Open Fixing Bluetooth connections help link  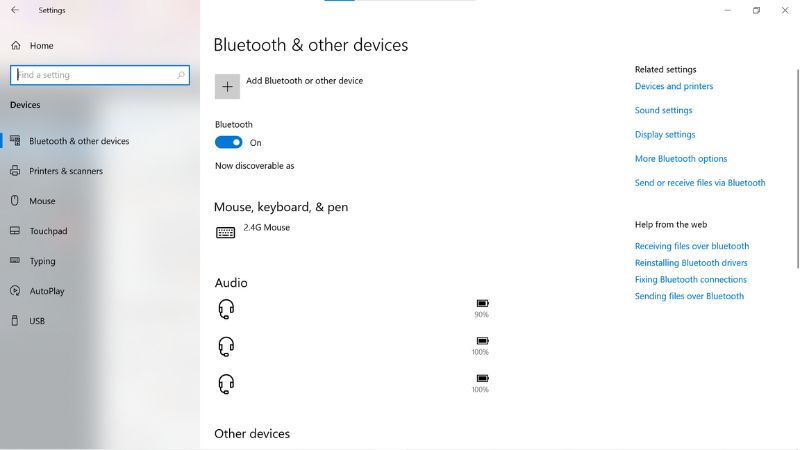click(x=690, y=280)
